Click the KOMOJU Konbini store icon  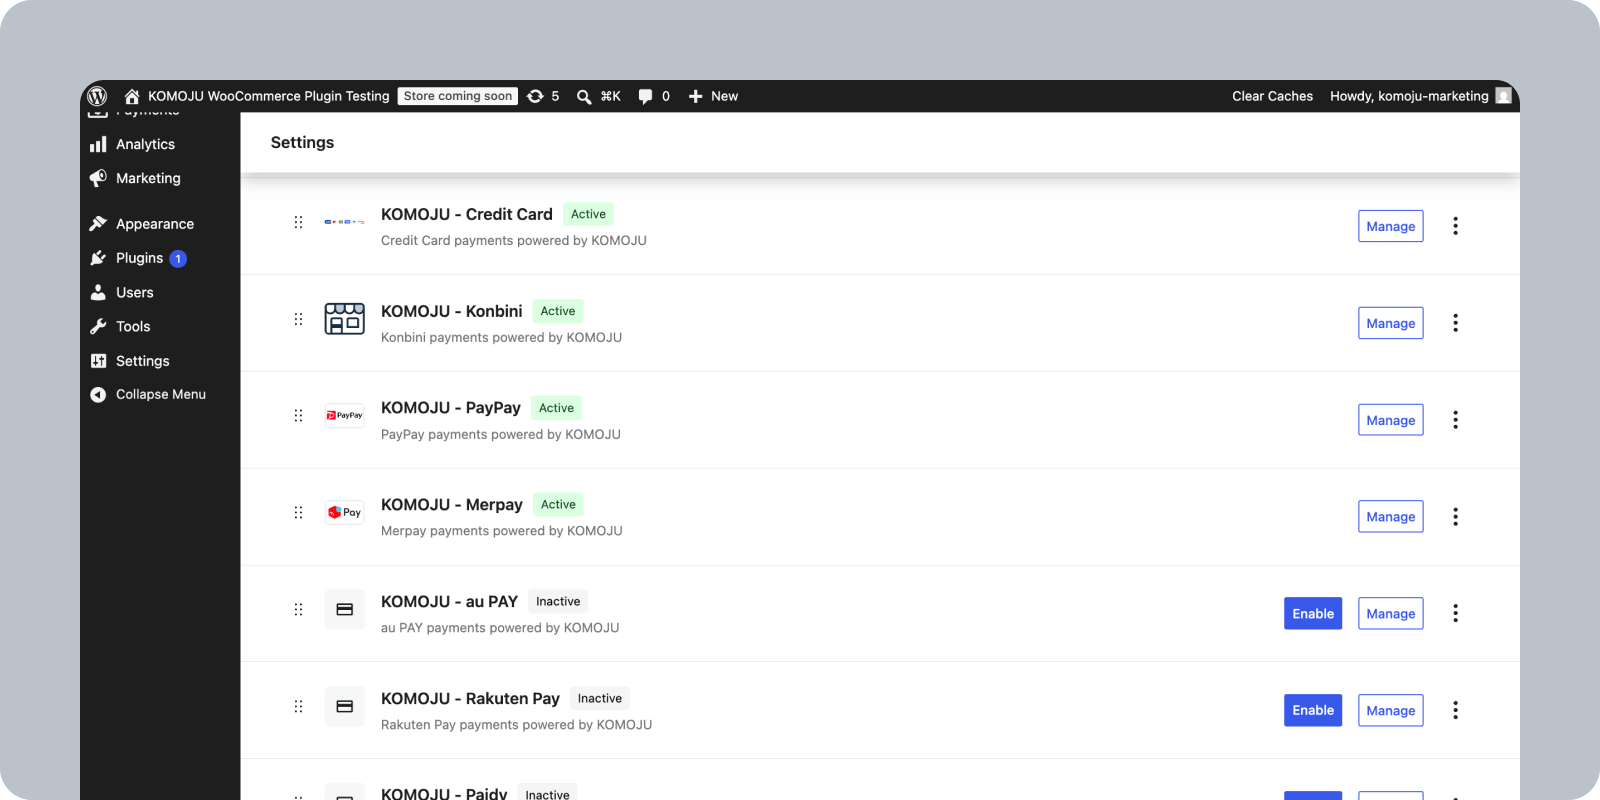pyautogui.click(x=345, y=319)
